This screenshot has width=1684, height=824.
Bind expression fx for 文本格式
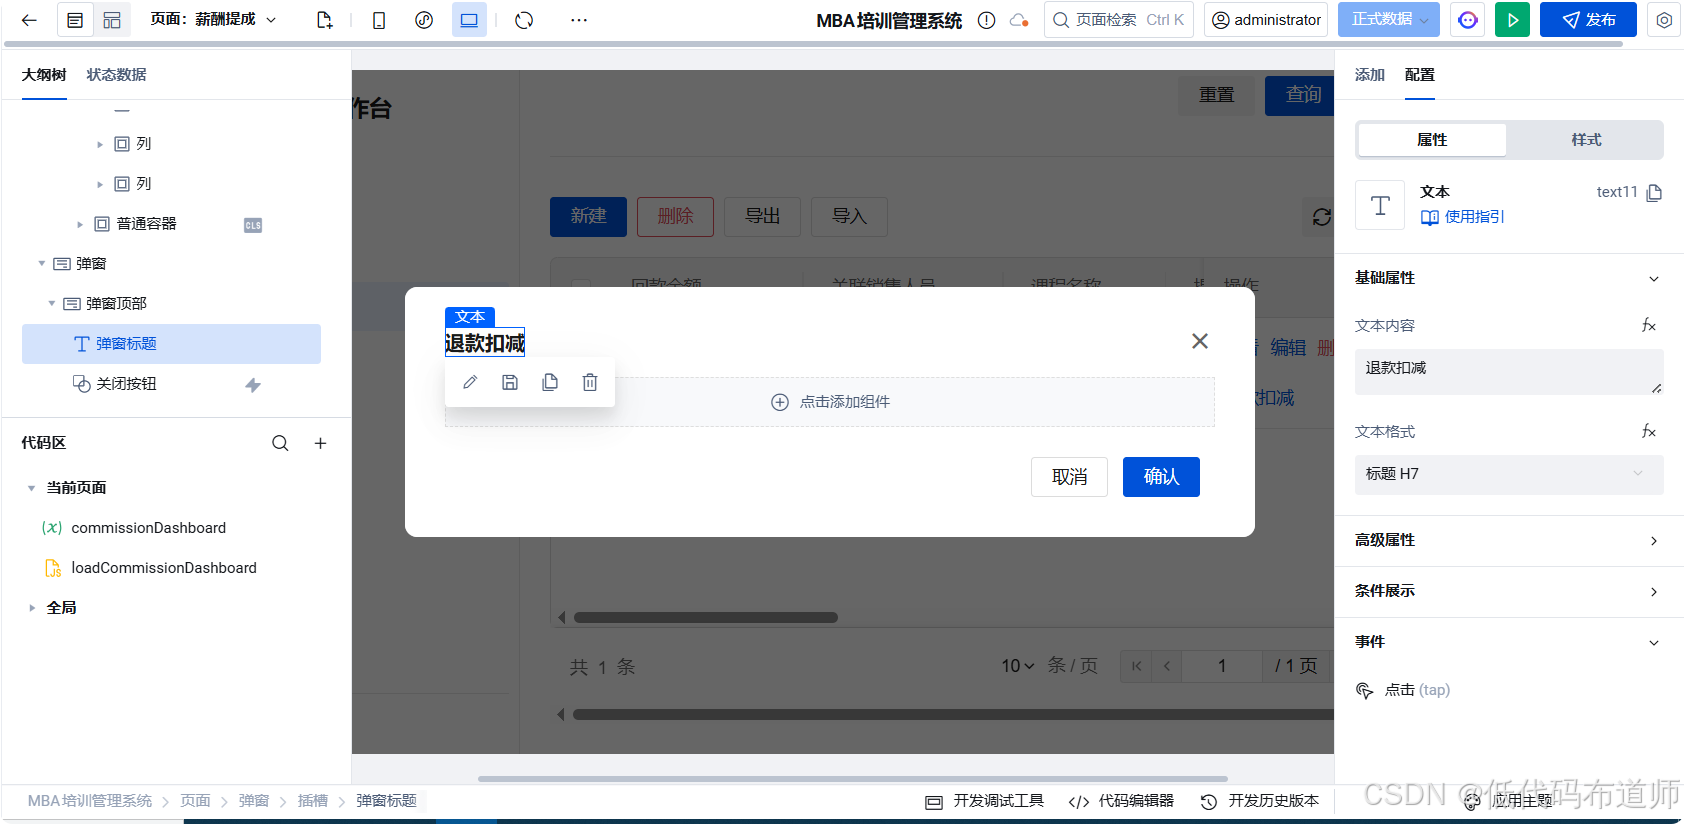point(1649,431)
